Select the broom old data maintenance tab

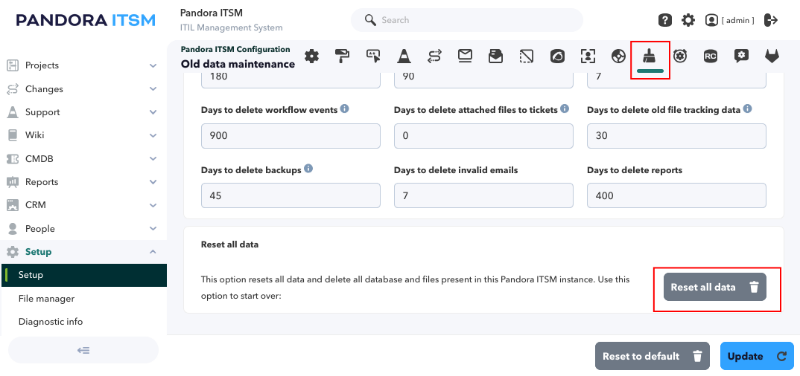click(x=649, y=56)
